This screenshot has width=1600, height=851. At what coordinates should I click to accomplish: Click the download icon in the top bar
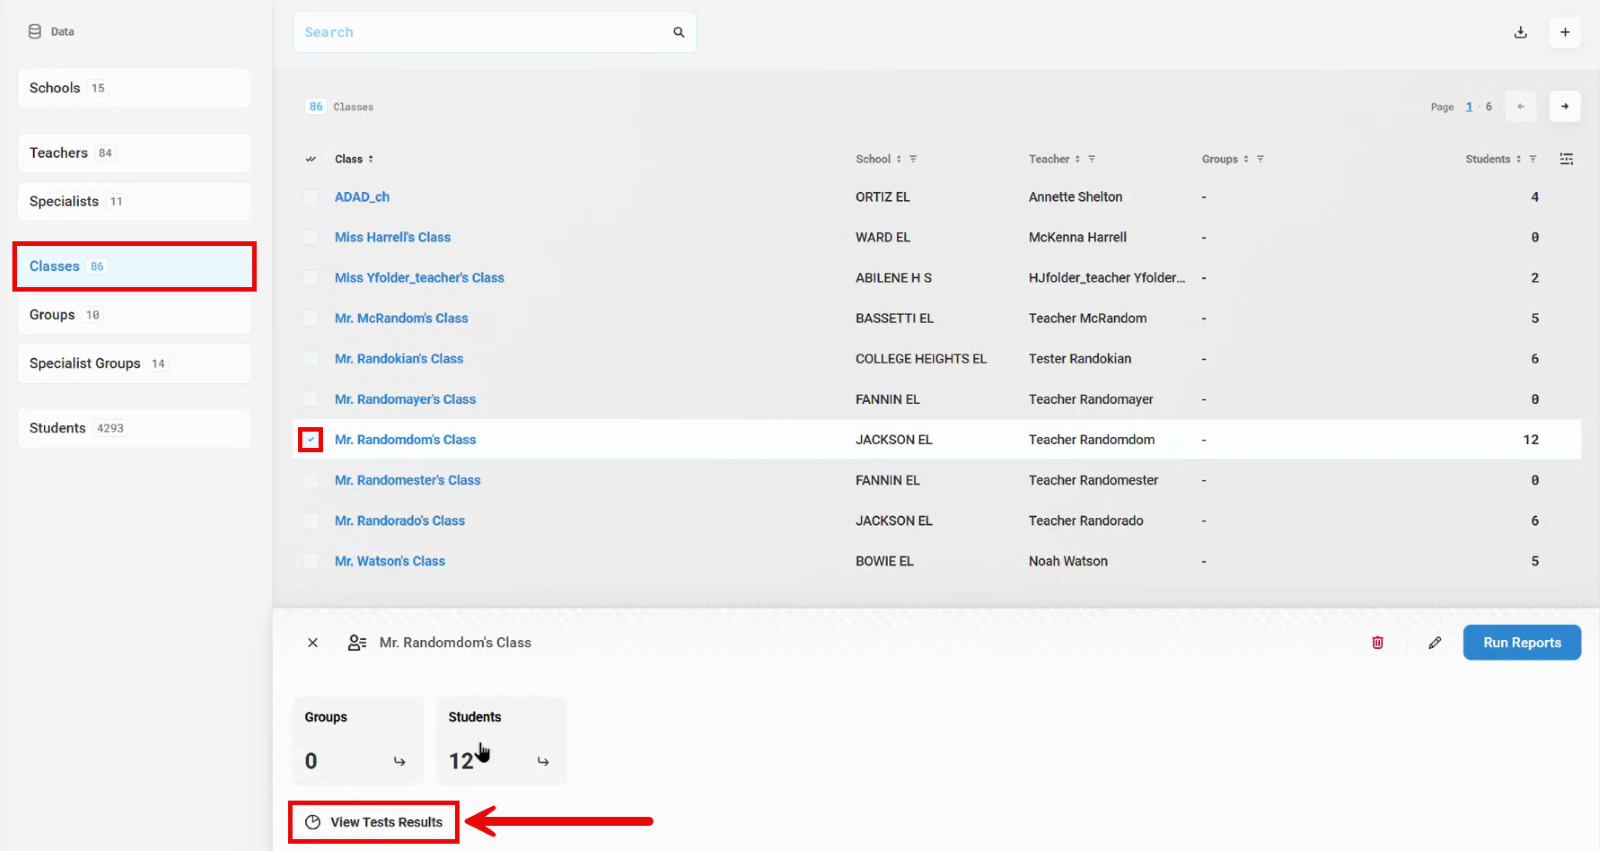1520,32
